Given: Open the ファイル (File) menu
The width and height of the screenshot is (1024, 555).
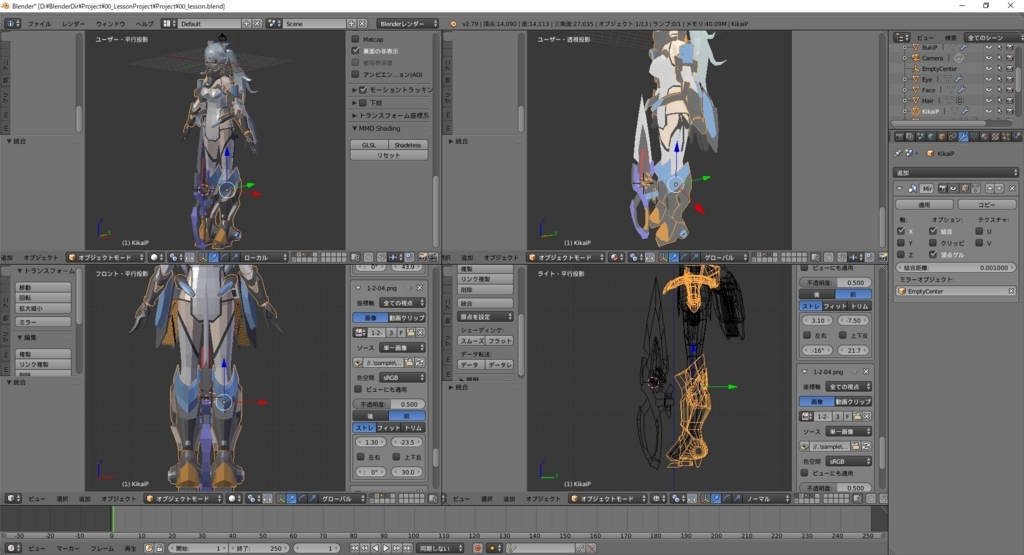Looking at the screenshot, I should pos(39,24).
